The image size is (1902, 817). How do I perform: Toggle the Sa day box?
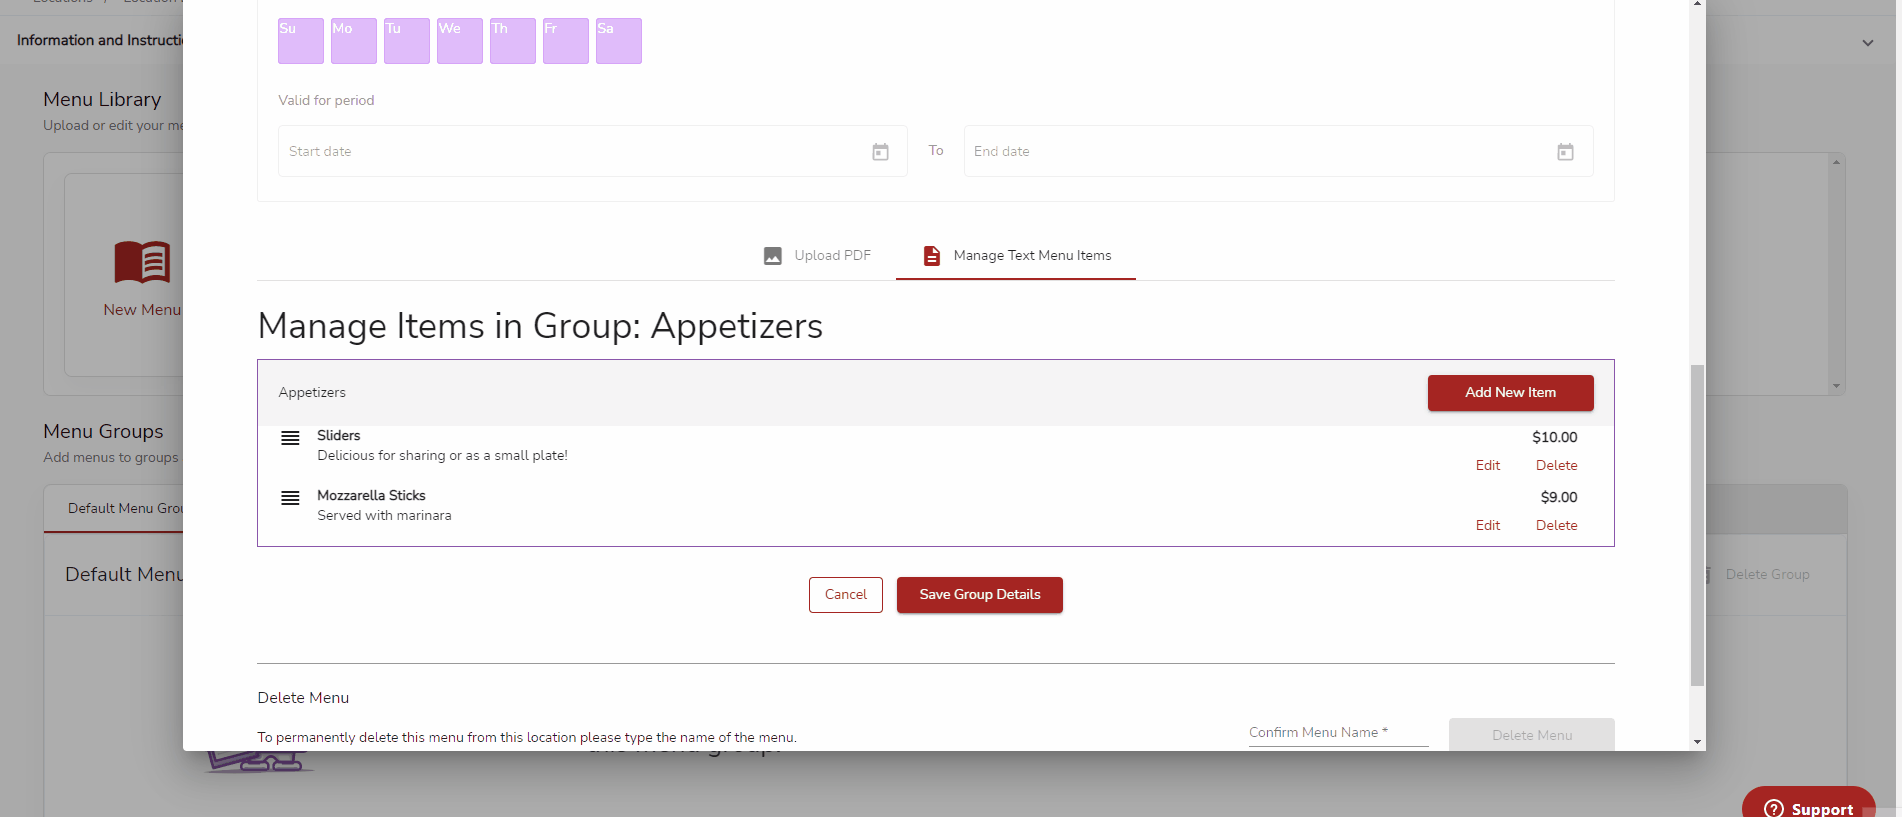point(619,41)
